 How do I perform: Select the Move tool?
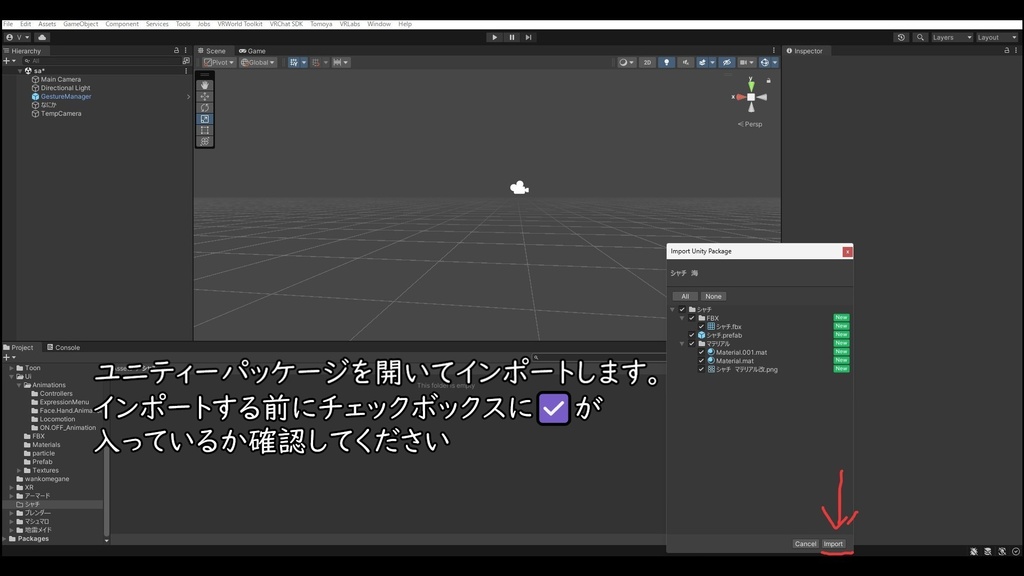click(204, 95)
